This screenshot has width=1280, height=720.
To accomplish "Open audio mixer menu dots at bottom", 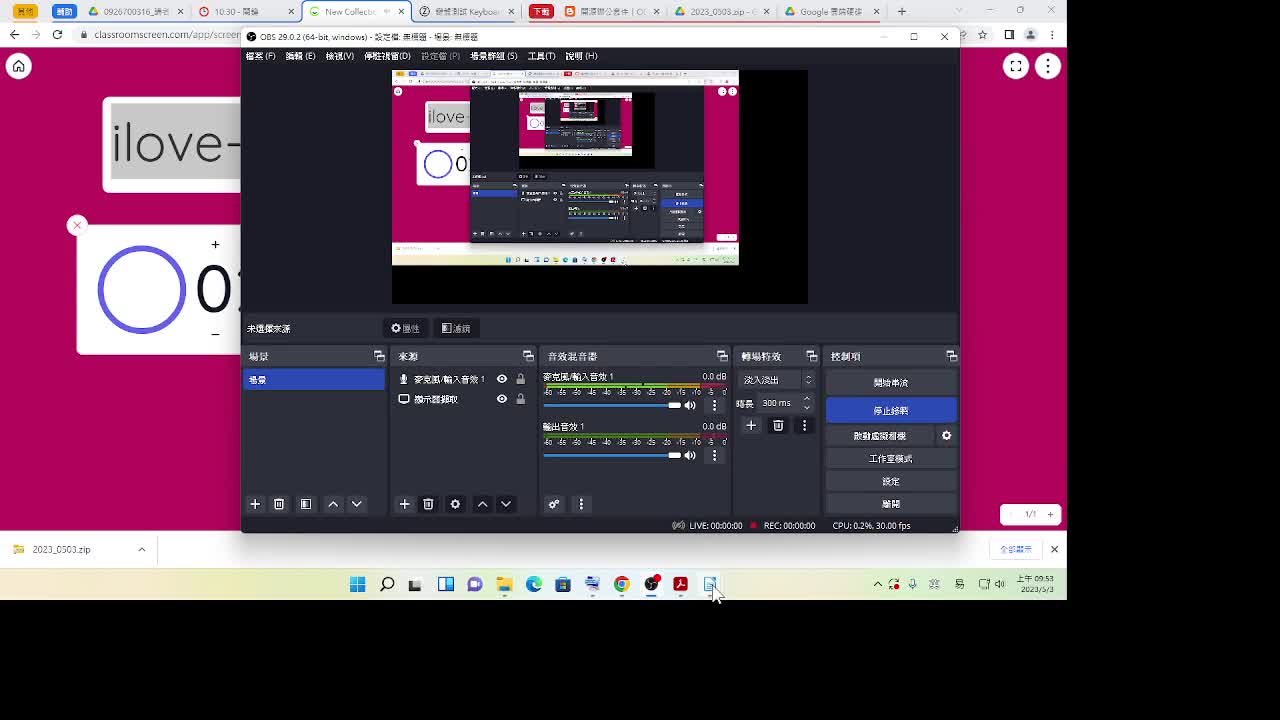I will (581, 504).
